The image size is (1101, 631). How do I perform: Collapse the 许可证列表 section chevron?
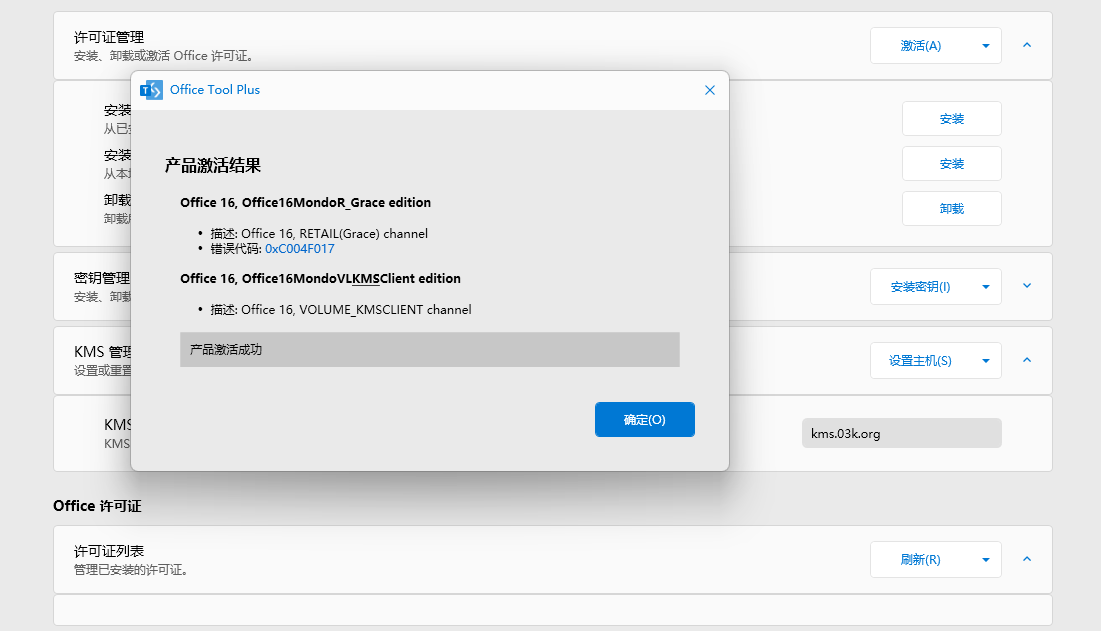coord(1027,559)
